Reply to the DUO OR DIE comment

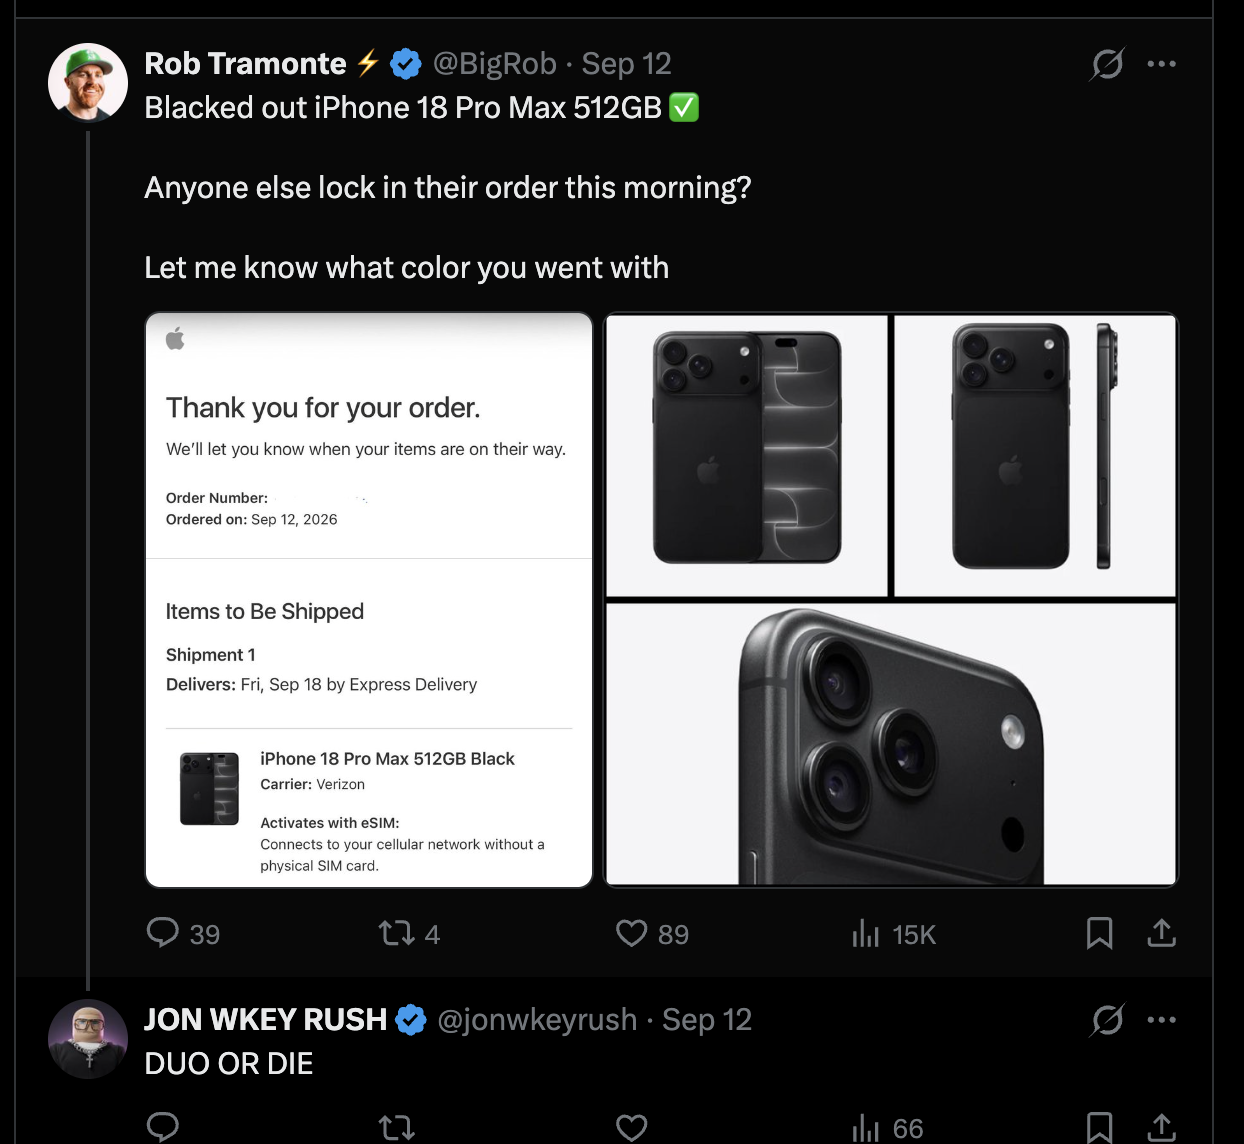[x=163, y=1128]
